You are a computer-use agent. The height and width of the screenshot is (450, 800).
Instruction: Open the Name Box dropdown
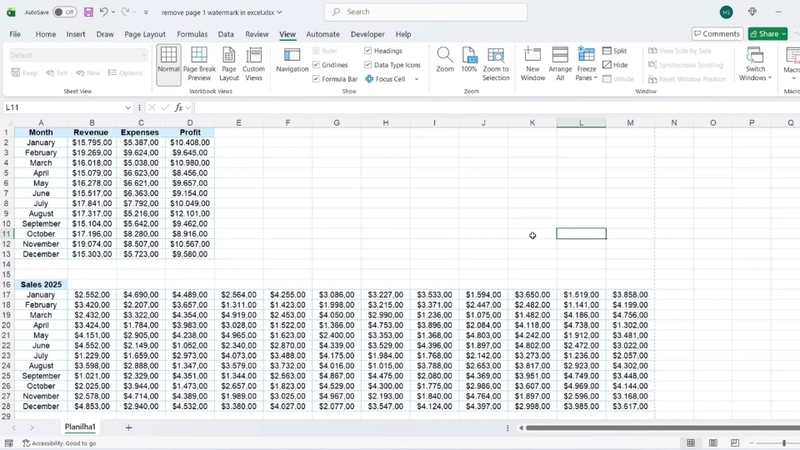click(128, 108)
